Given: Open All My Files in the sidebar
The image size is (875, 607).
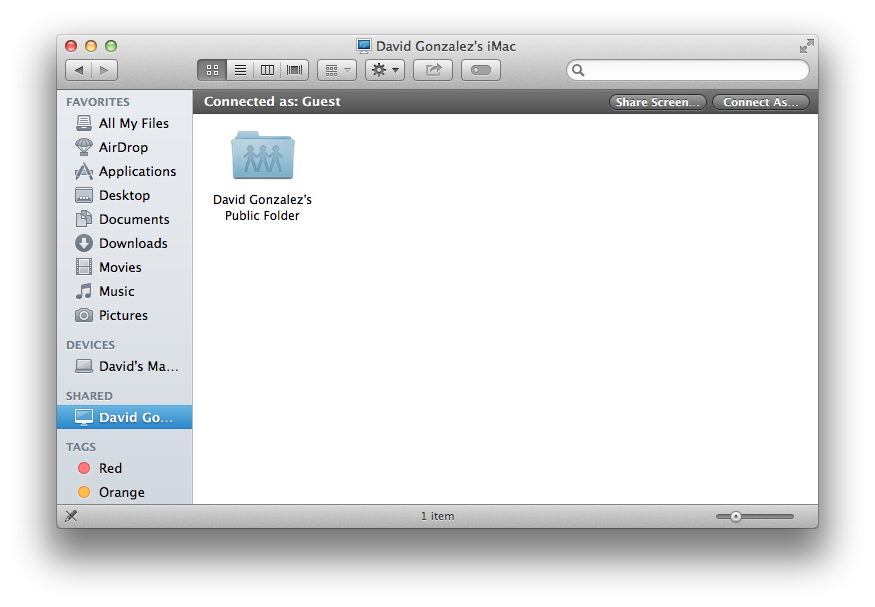Looking at the screenshot, I should coord(124,123).
